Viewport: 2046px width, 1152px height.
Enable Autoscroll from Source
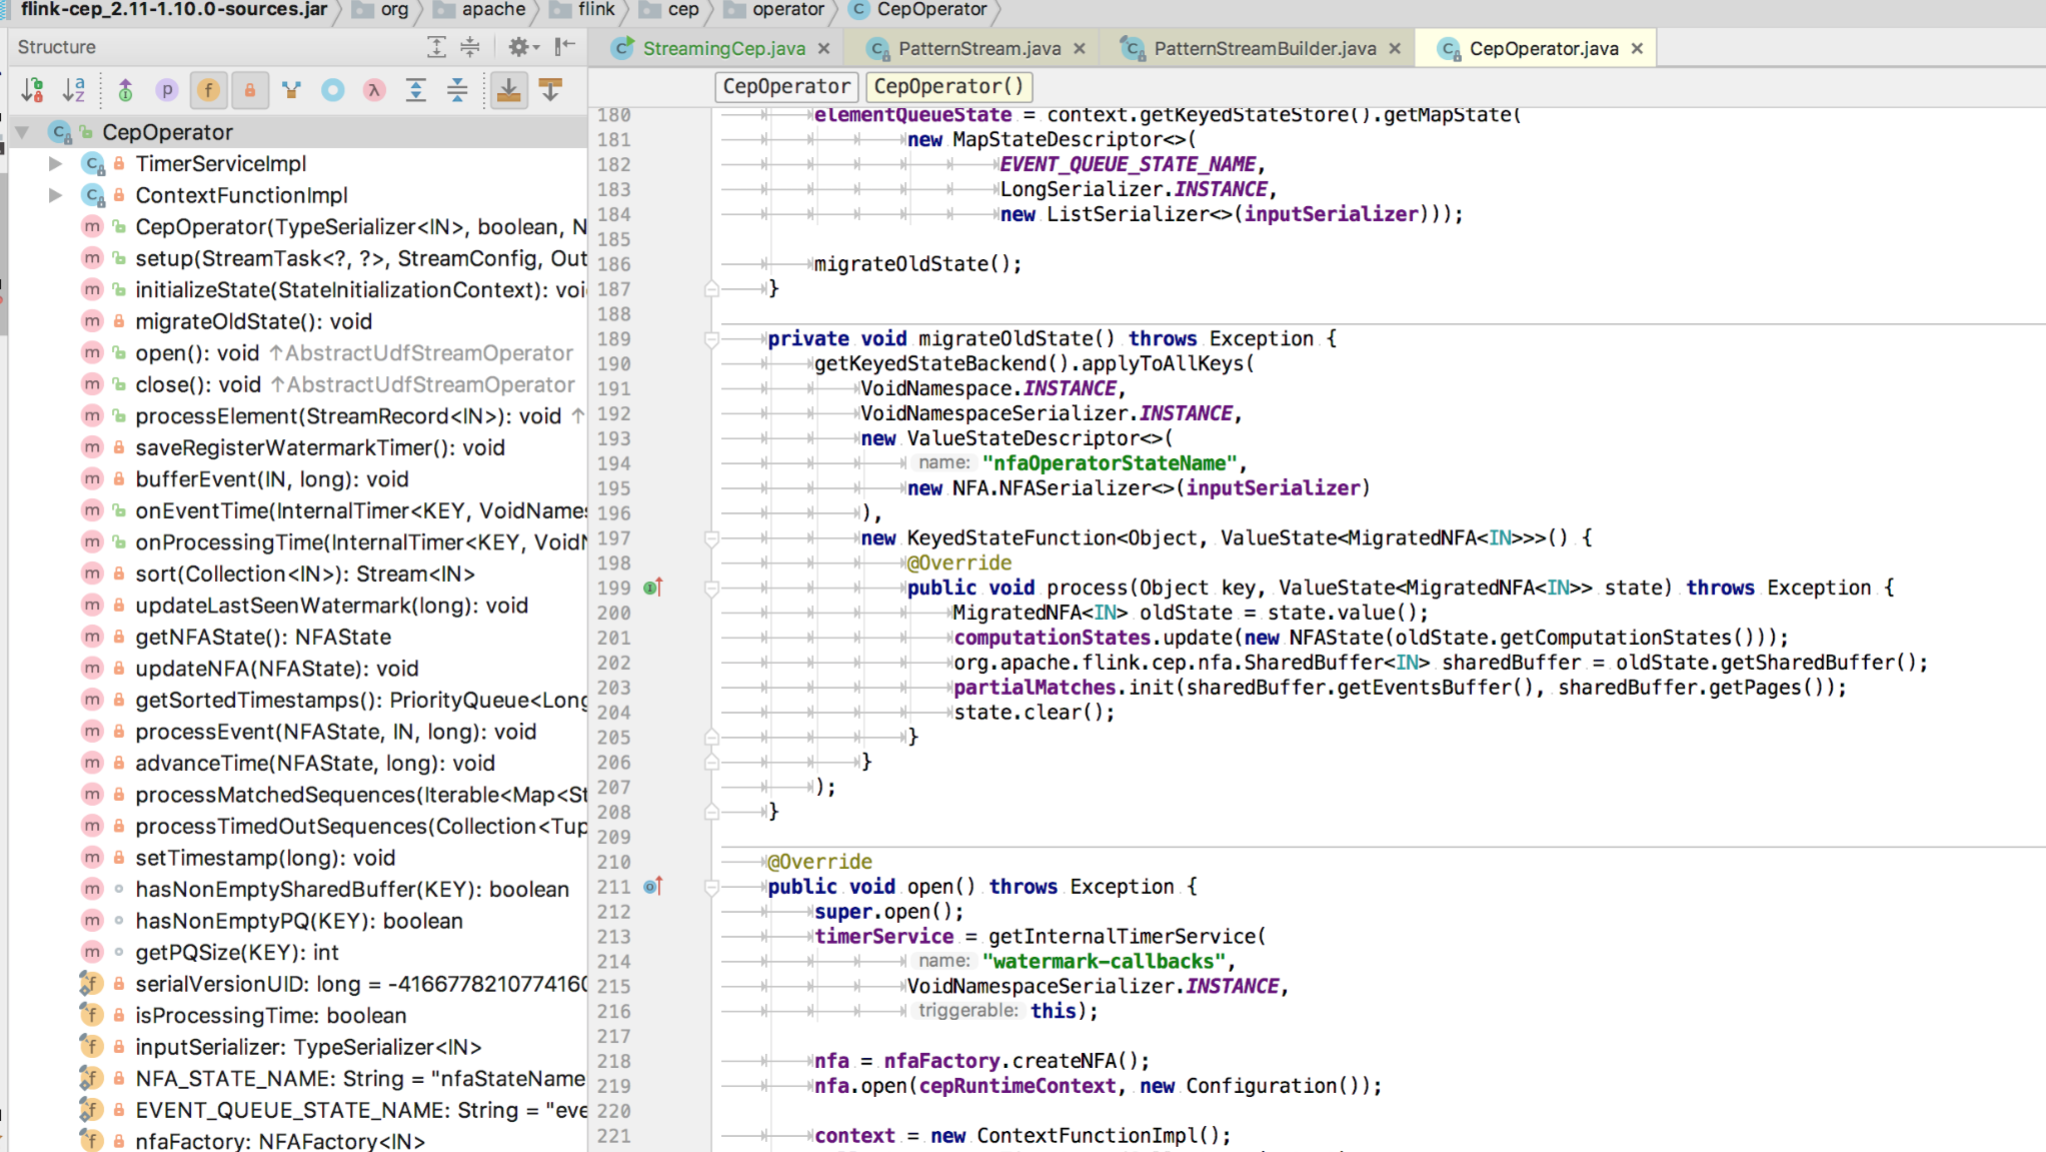pos(550,91)
